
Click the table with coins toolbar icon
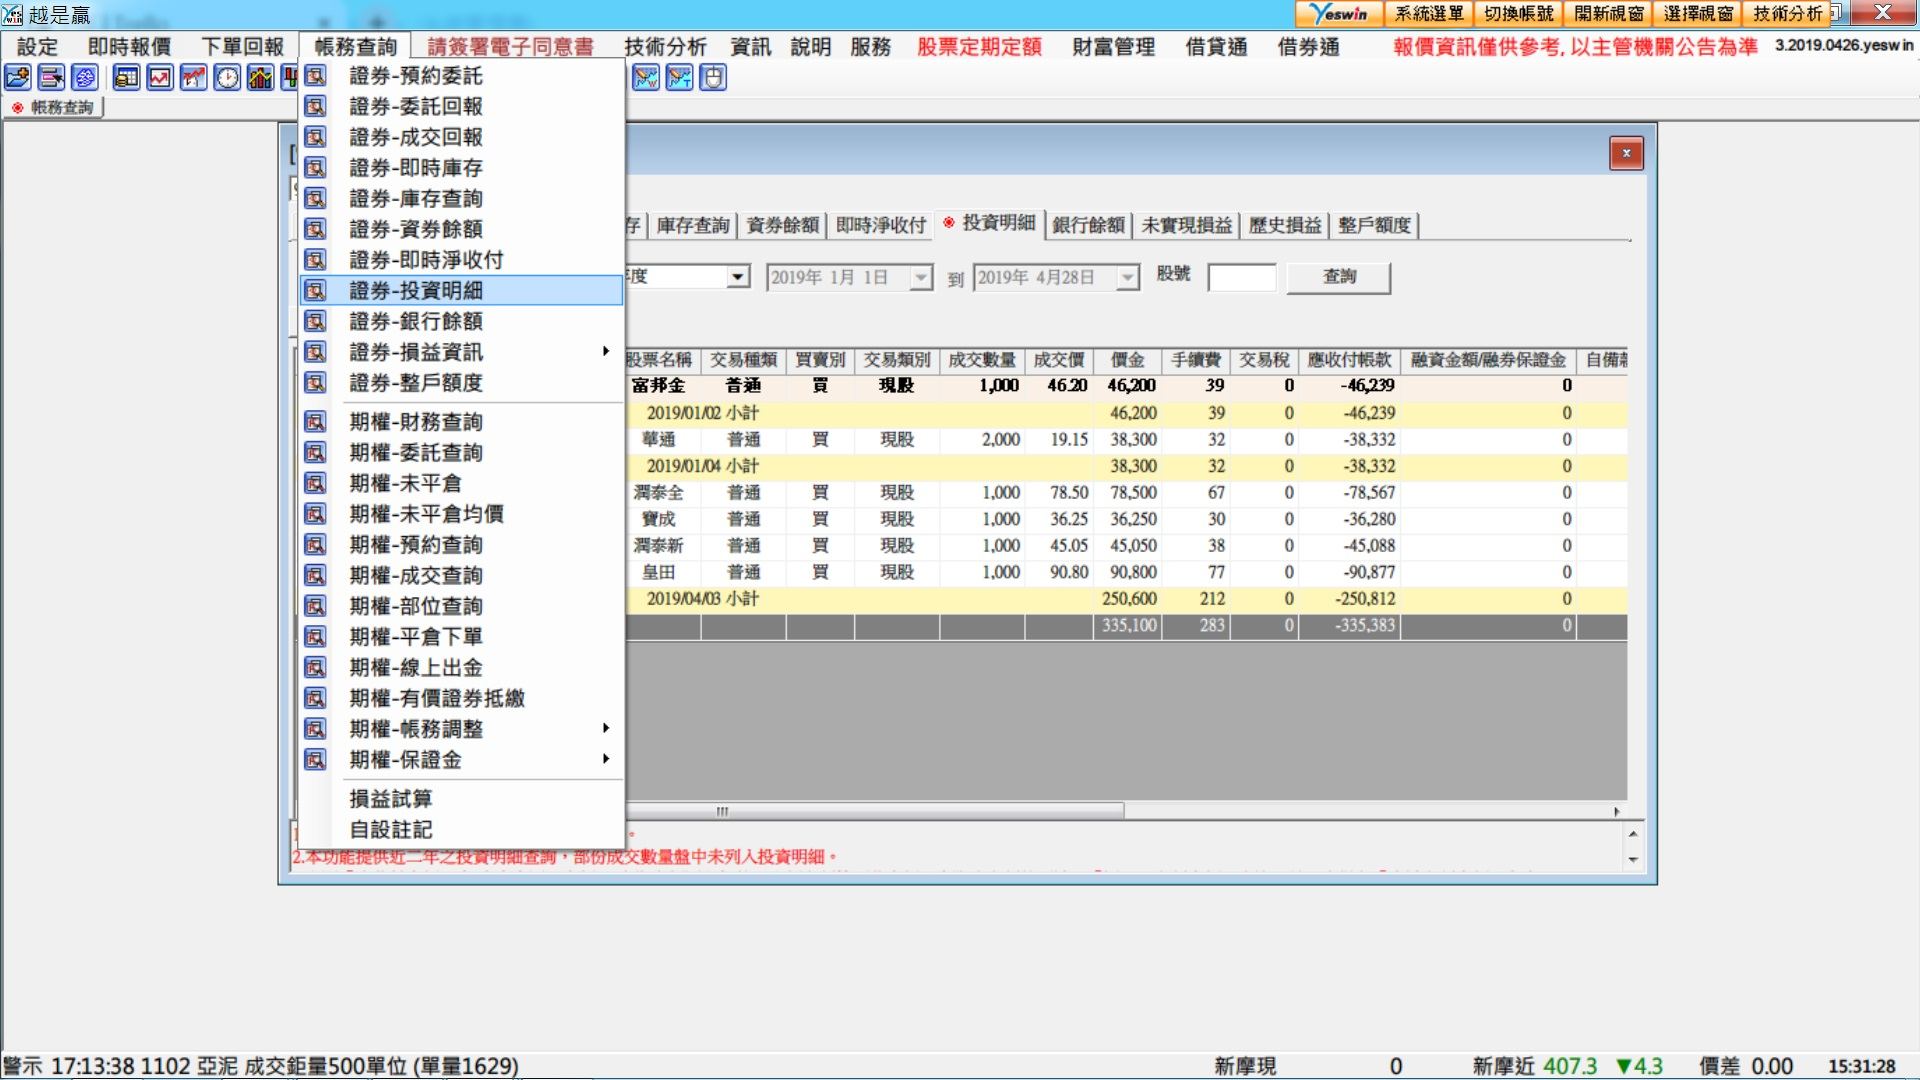(126, 78)
